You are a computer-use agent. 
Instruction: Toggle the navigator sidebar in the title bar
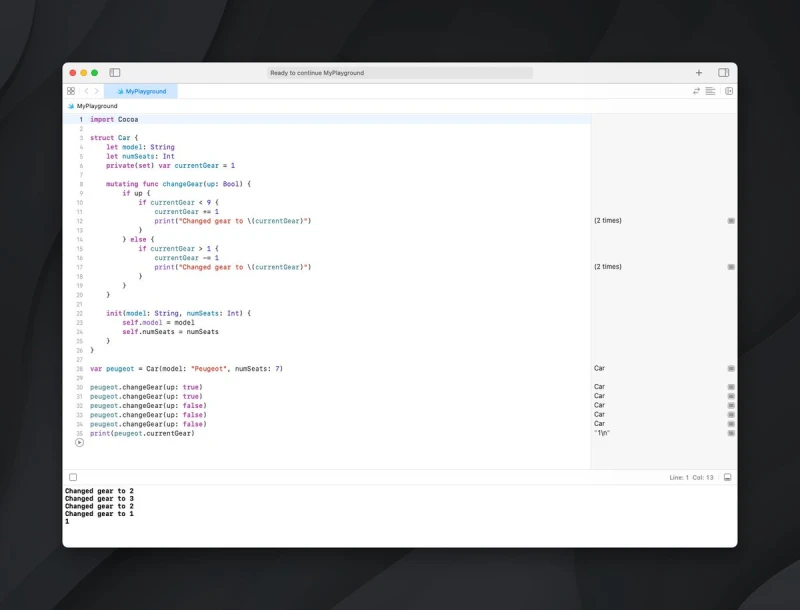pyautogui.click(x=115, y=73)
